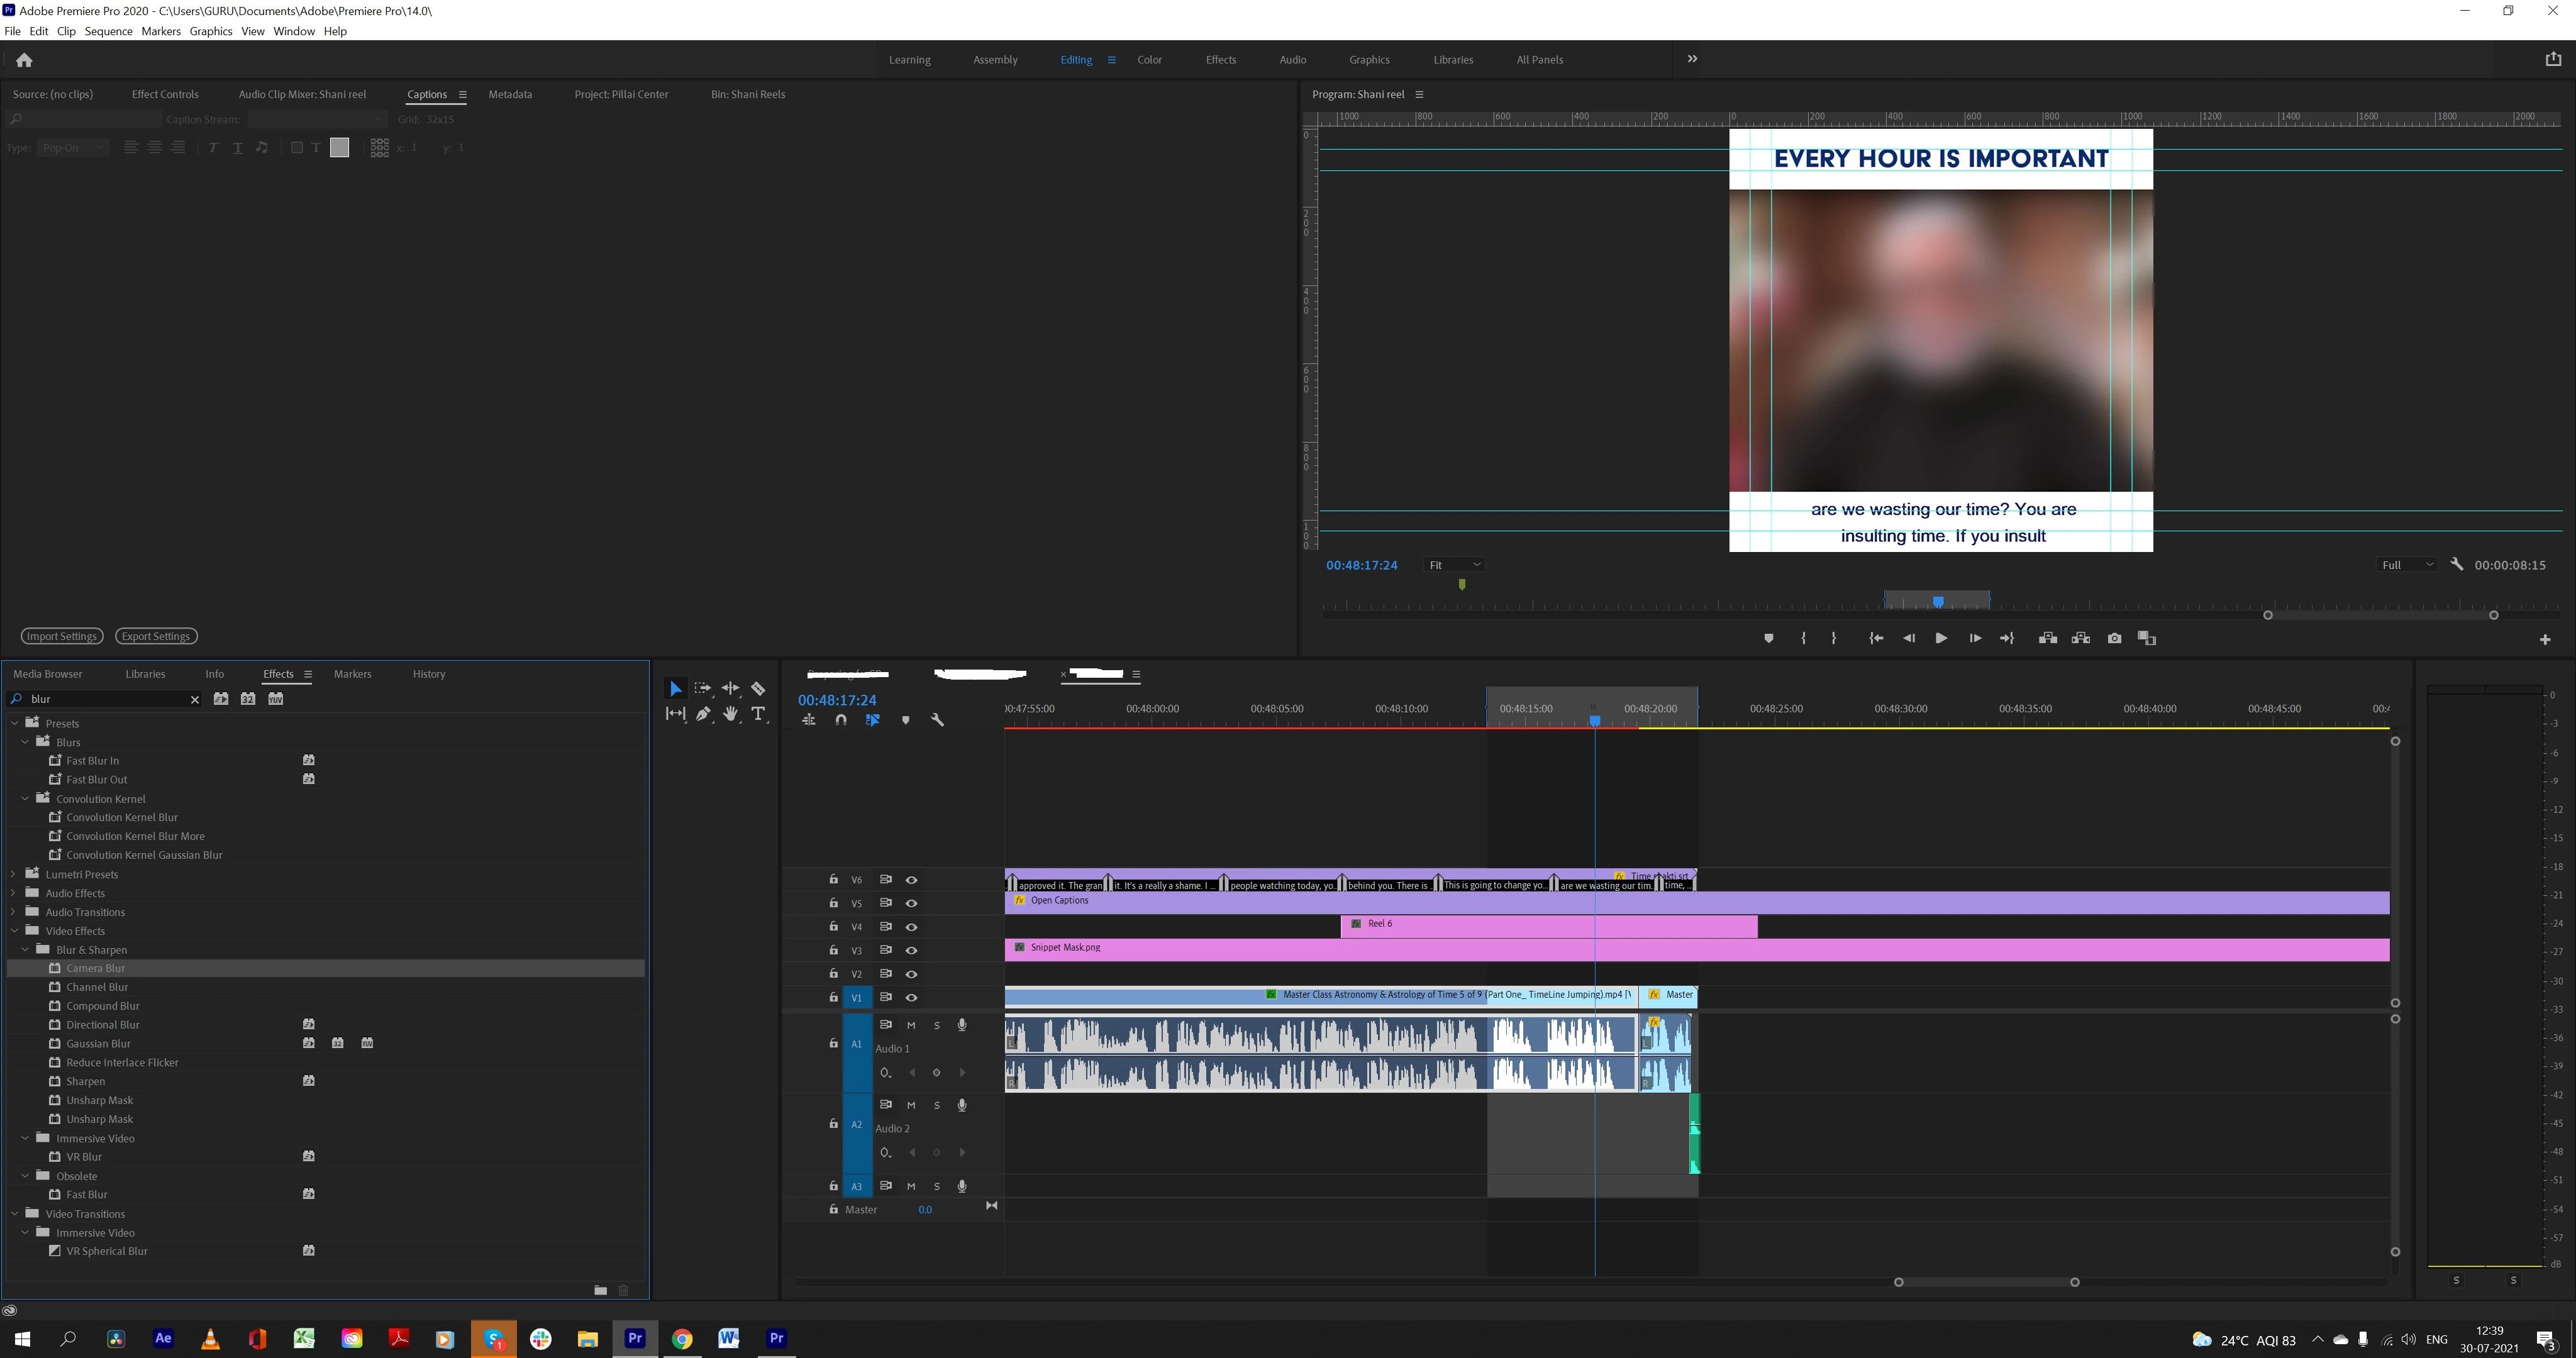Mute the Audio 1 track
This screenshot has width=2576, height=1358.
pyautogui.click(x=911, y=1025)
